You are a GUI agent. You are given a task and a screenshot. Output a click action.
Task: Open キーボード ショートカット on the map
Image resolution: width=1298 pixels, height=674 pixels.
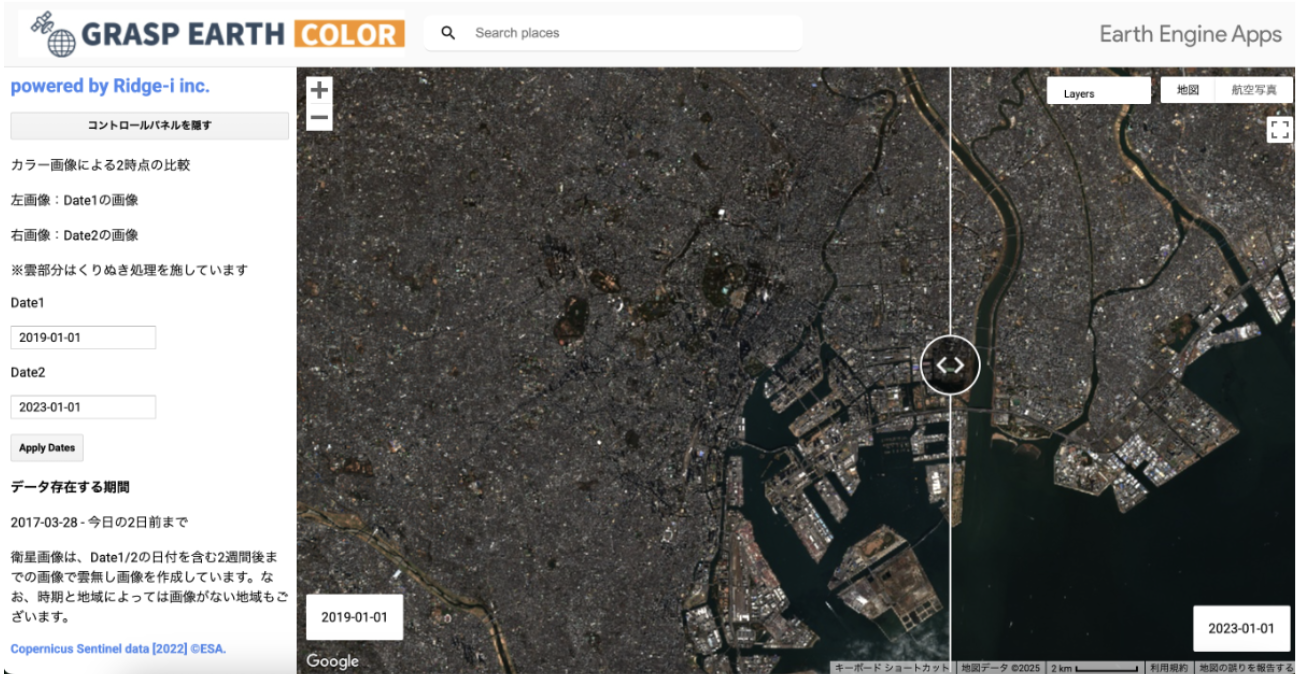tap(893, 667)
